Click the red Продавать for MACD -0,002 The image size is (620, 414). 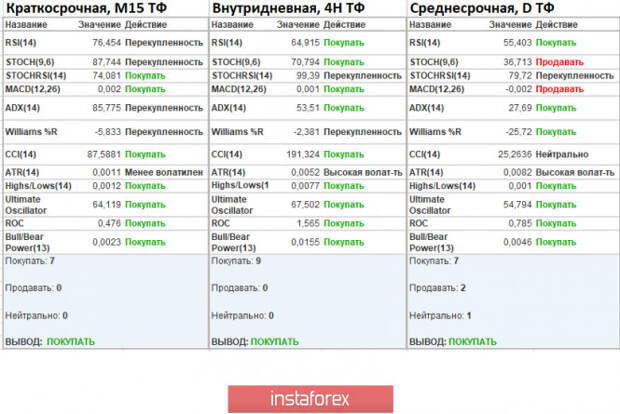(560, 89)
